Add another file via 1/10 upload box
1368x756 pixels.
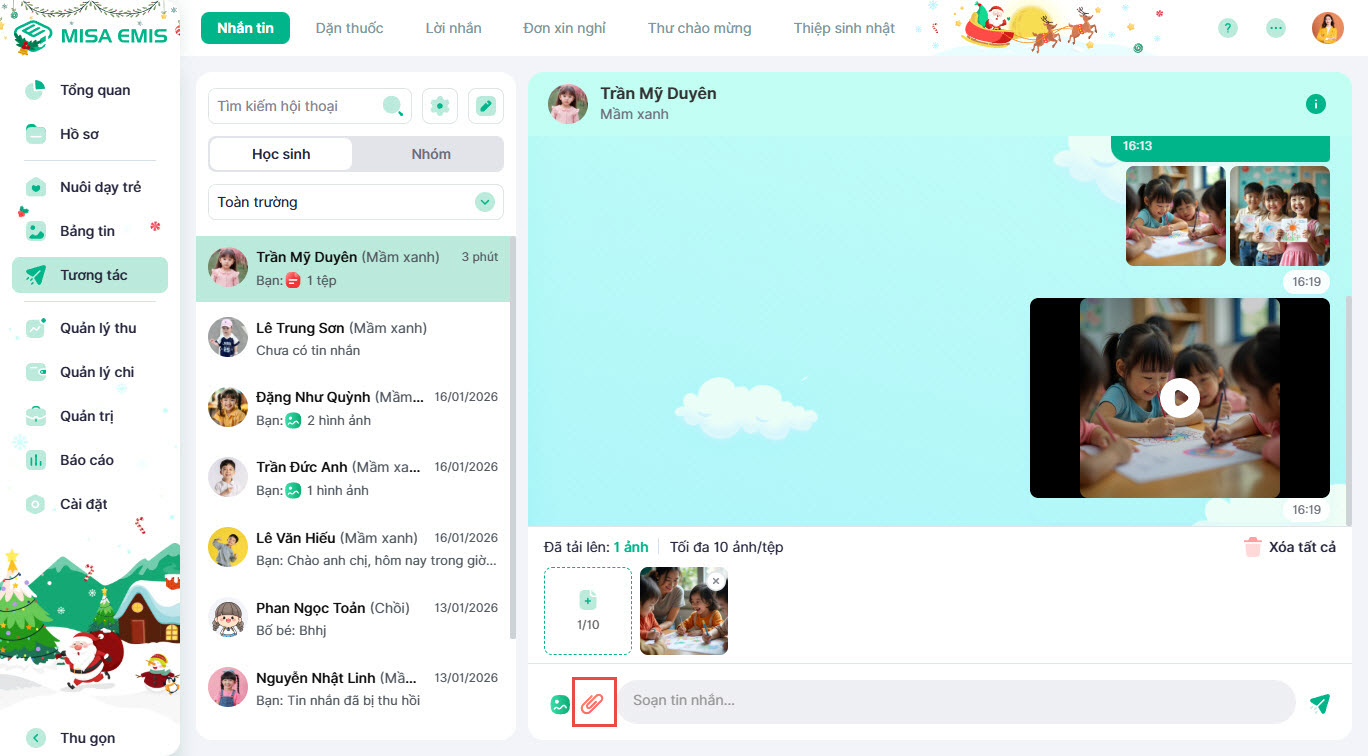click(x=588, y=610)
